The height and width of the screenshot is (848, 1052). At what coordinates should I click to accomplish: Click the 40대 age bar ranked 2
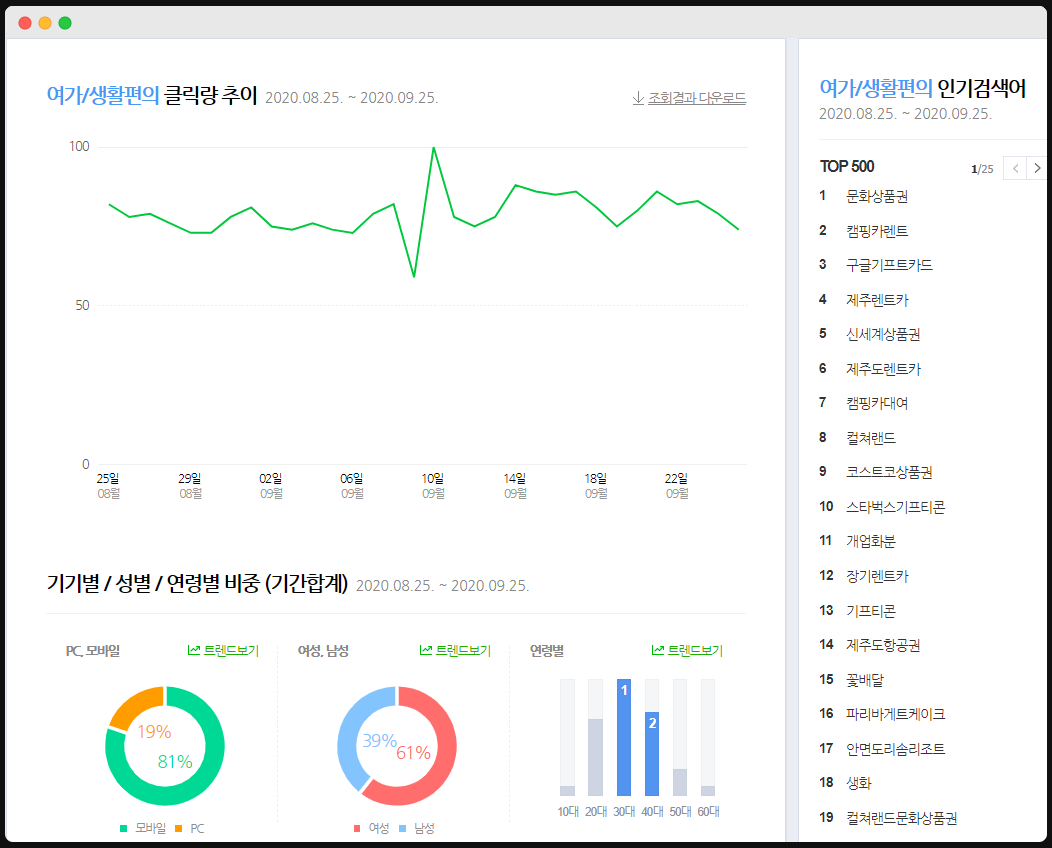coord(652,754)
